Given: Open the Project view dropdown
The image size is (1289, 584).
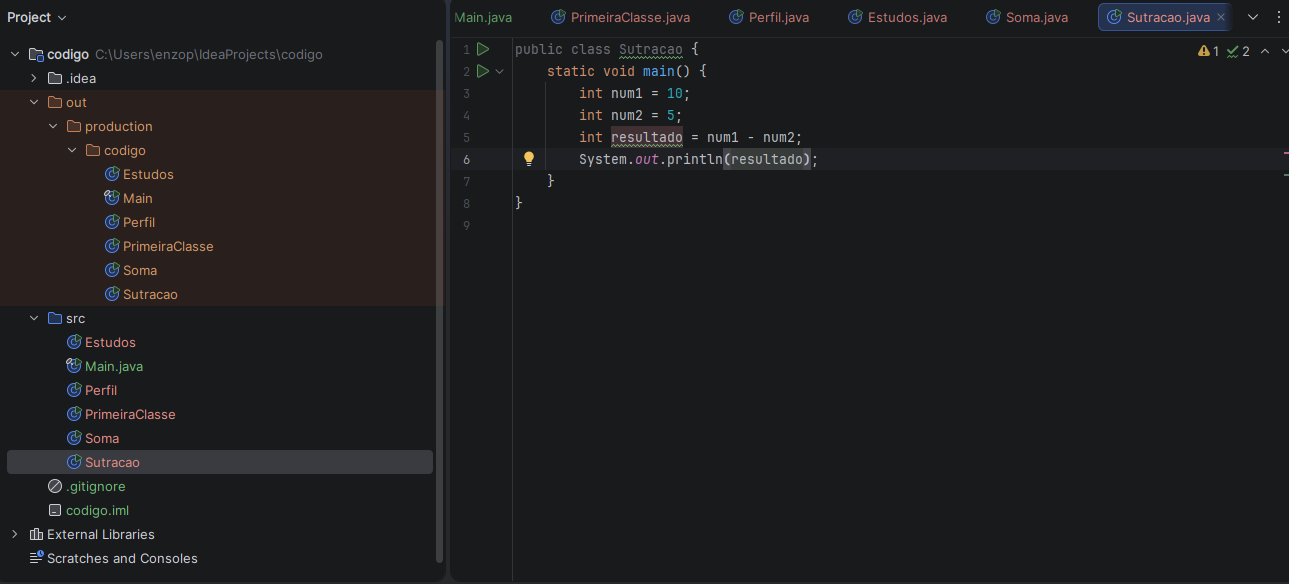Looking at the screenshot, I should pos(37,17).
